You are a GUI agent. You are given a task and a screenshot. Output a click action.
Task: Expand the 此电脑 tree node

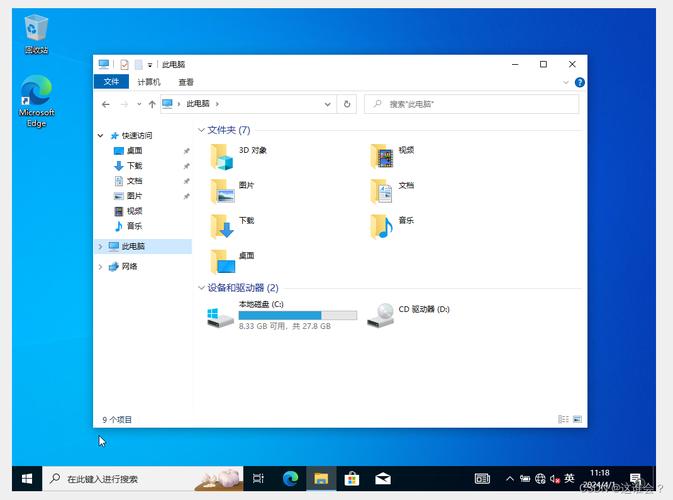pos(100,246)
